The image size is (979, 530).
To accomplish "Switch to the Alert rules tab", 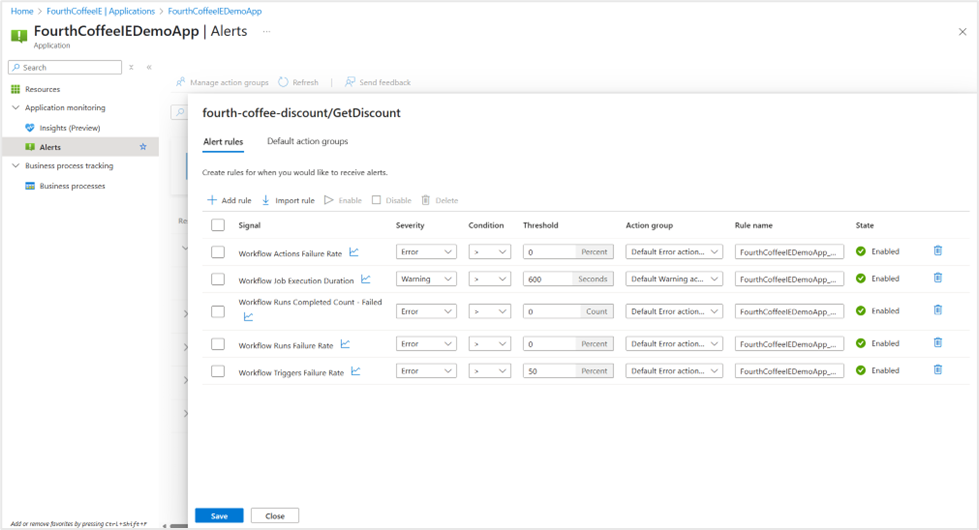I will tap(223, 142).
